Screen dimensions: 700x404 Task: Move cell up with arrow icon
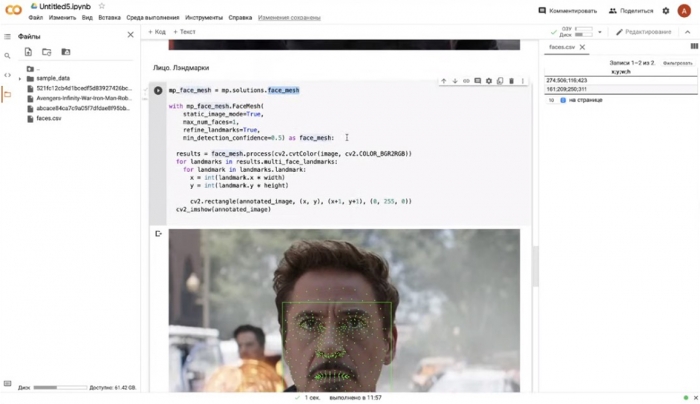tap(444, 81)
